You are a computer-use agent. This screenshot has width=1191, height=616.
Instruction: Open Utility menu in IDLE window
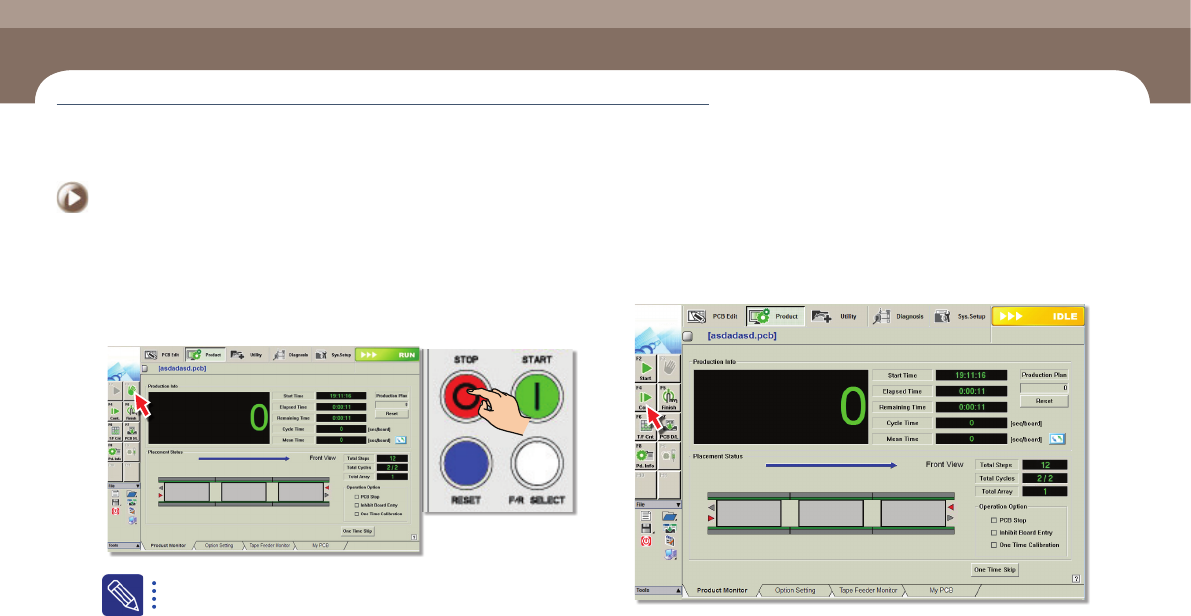click(x=836, y=316)
